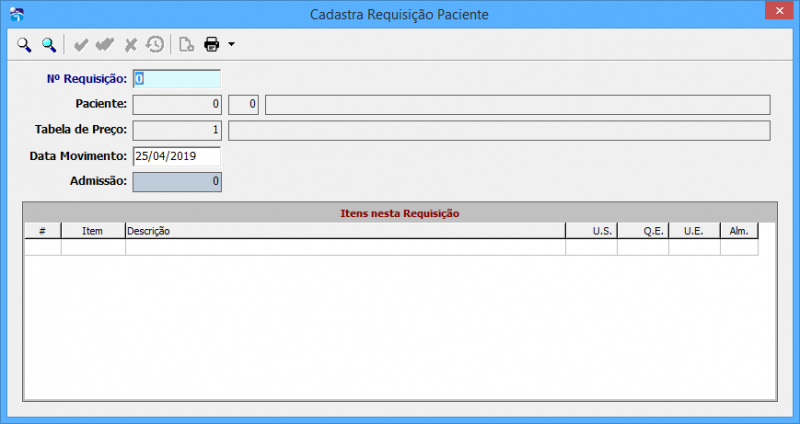The height and width of the screenshot is (424, 800).
Task: Click the single checkmark confirm icon
Action: click(x=81, y=45)
